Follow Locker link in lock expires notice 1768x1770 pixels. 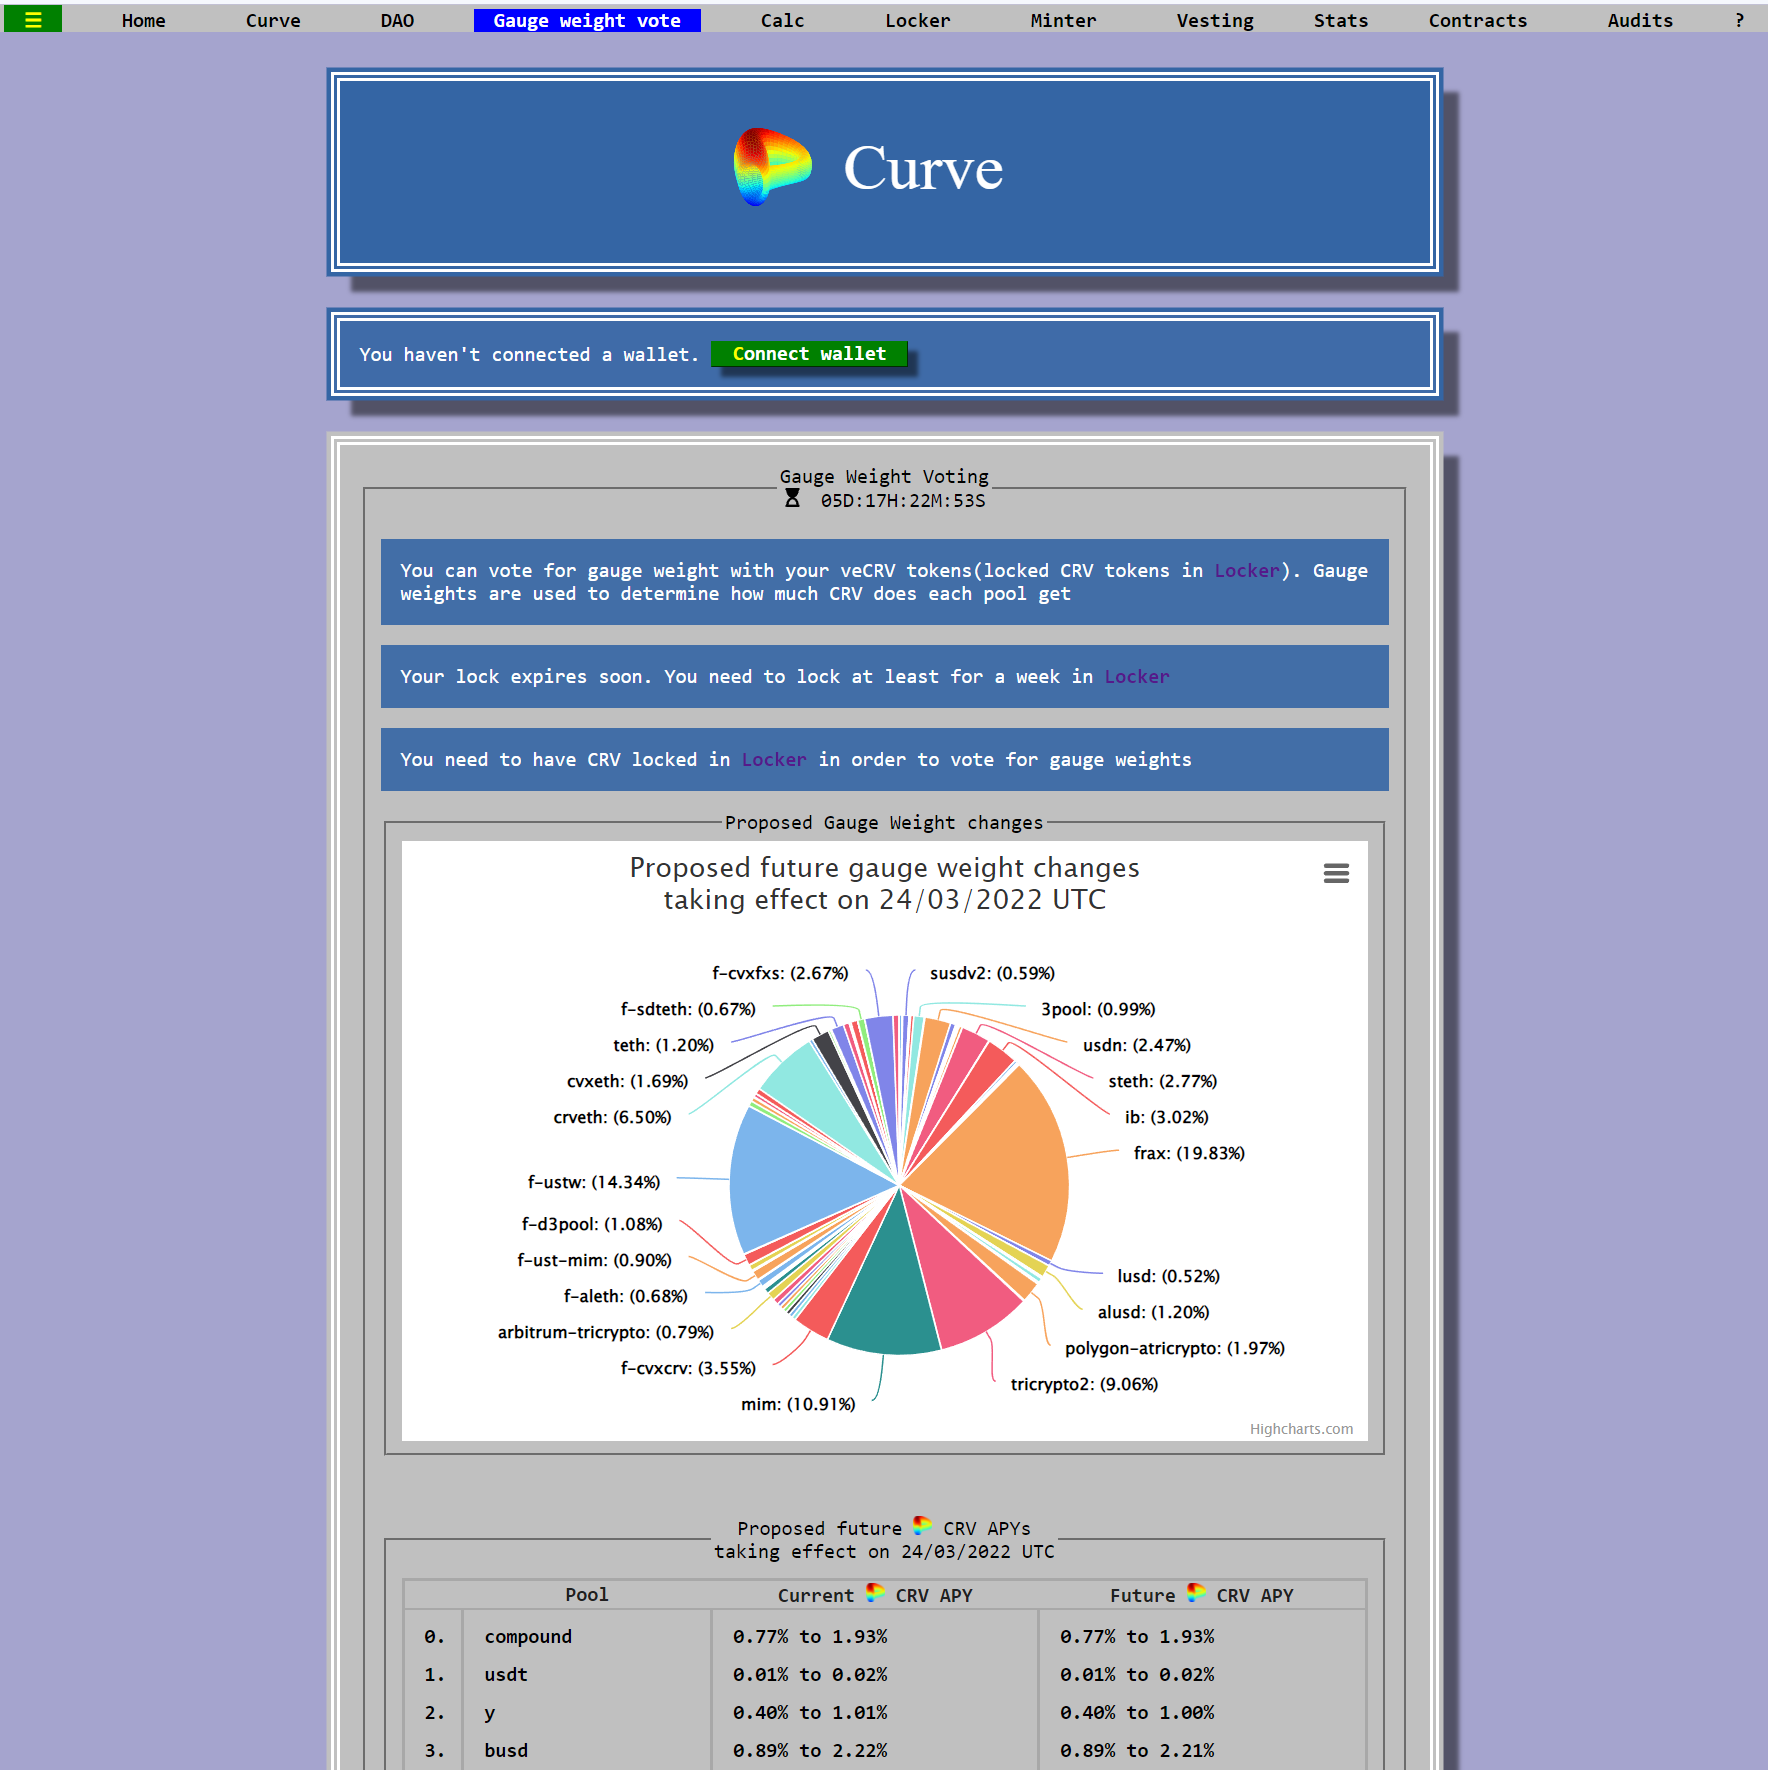tap(1137, 676)
